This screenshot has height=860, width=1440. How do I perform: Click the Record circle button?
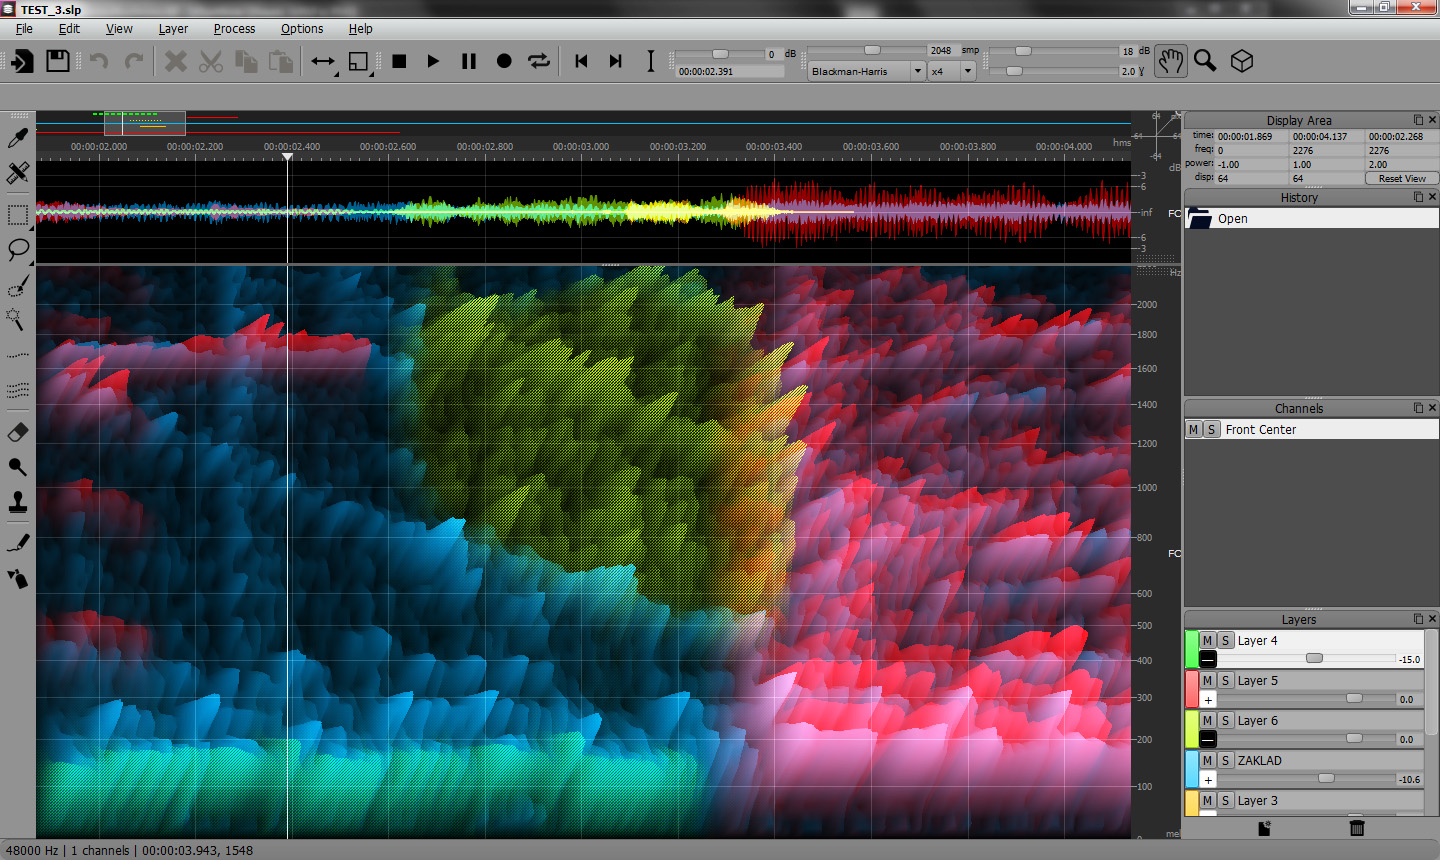[504, 61]
